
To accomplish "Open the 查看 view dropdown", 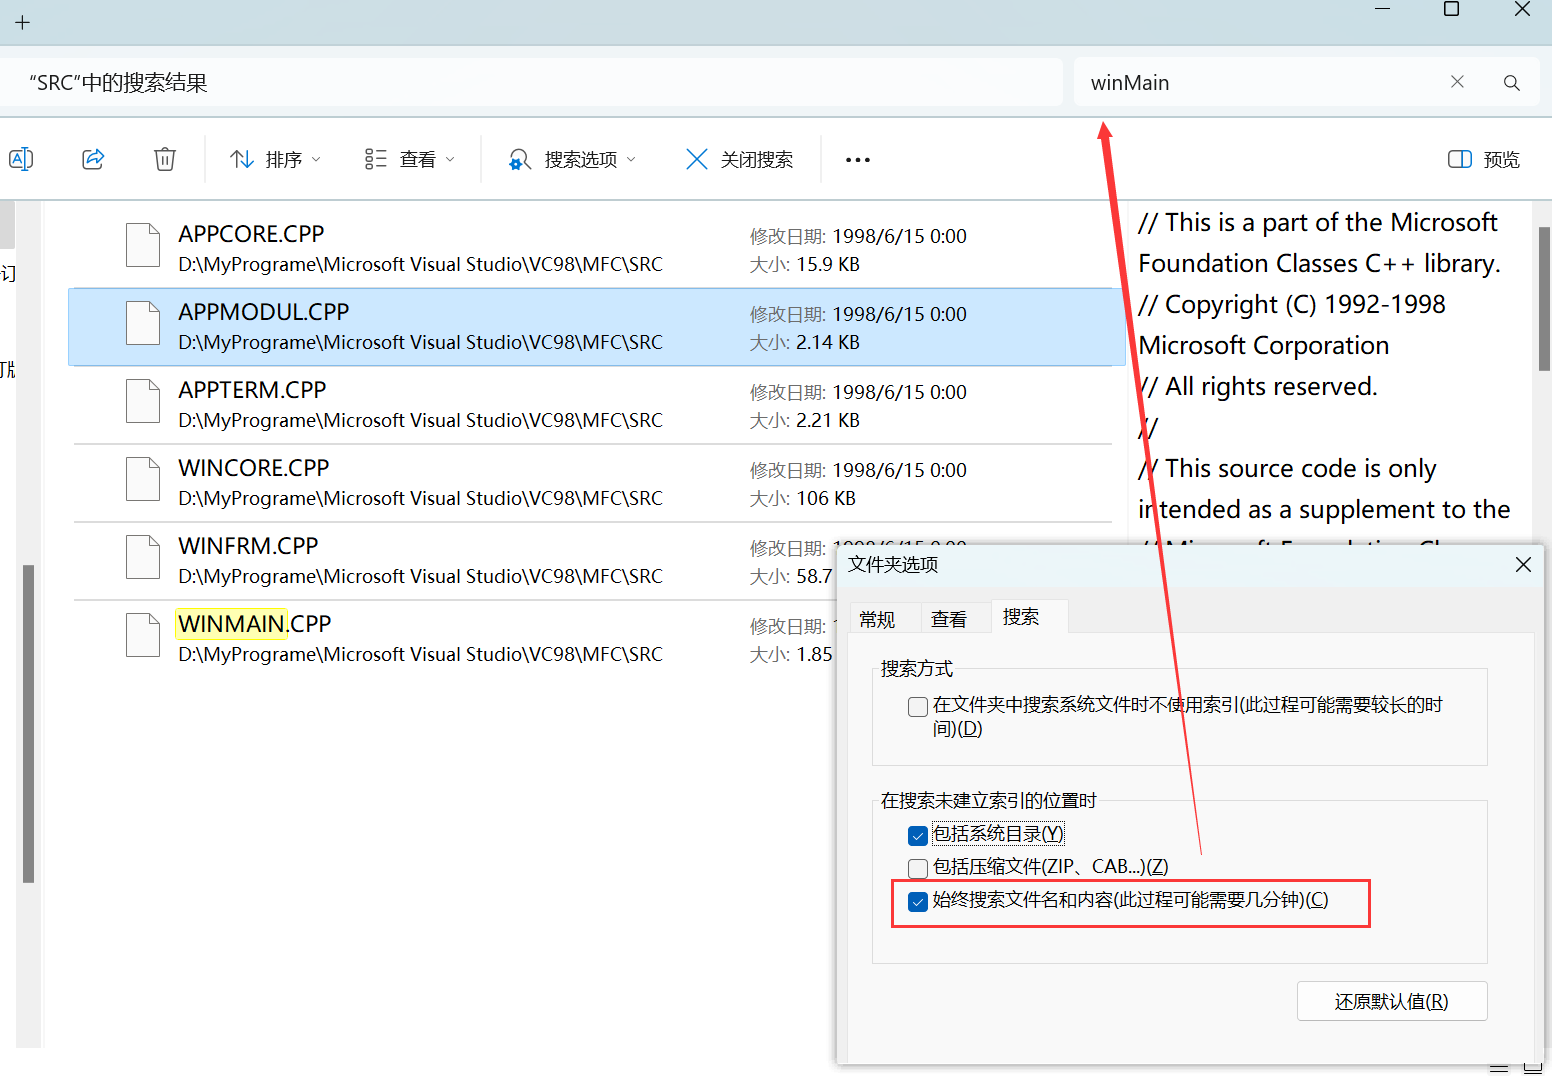I will point(410,159).
